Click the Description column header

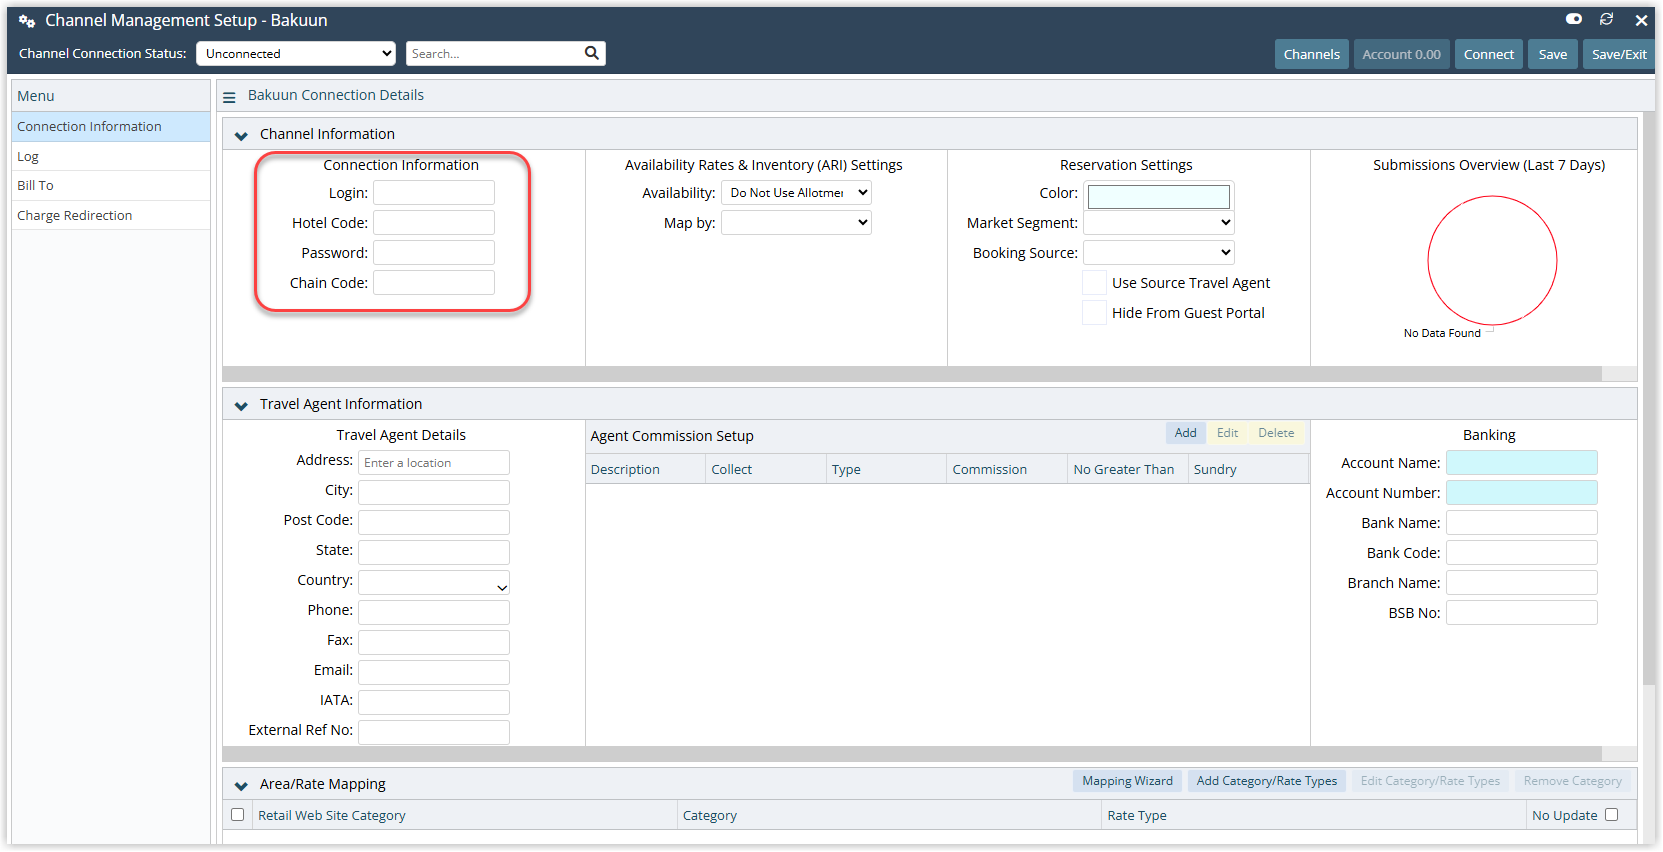[x=646, y=469]
